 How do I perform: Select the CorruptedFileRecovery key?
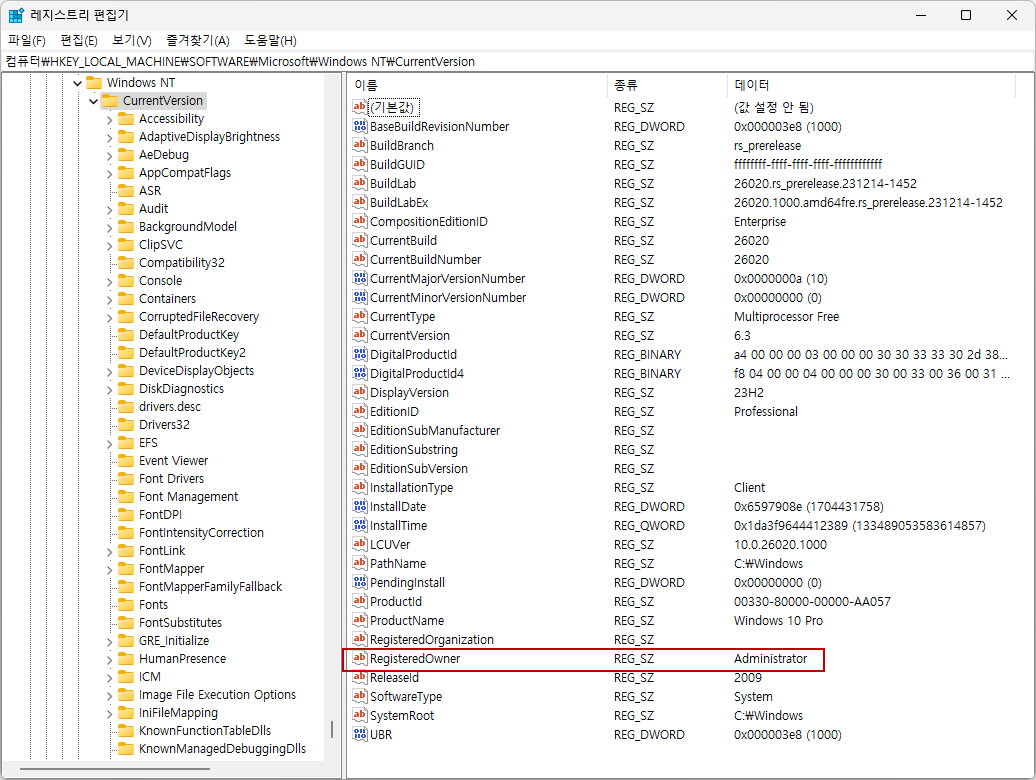click(x=199, y=316)
